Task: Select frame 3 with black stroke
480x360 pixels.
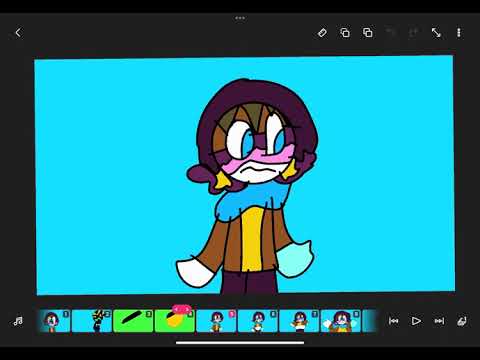Action: pos(133,321)
